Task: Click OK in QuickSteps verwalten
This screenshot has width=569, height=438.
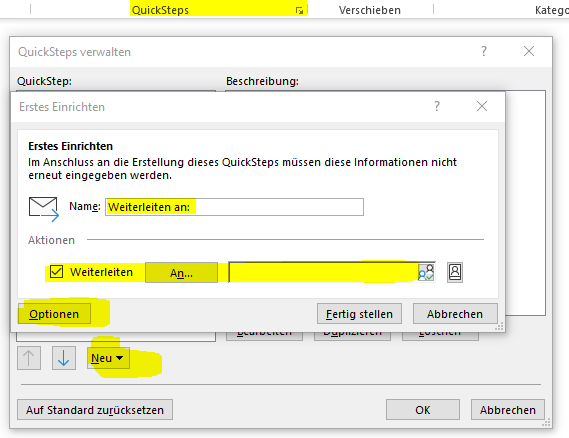Action: point(423,410)
